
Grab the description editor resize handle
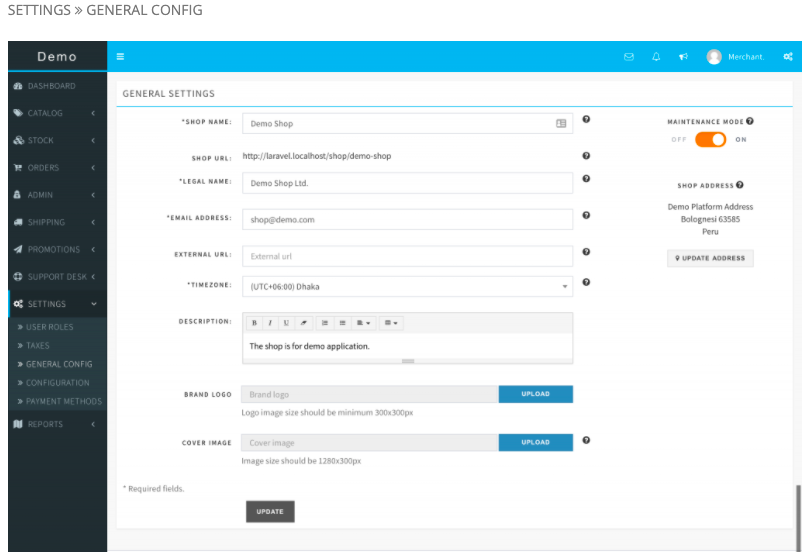click(x=408, y=361)
